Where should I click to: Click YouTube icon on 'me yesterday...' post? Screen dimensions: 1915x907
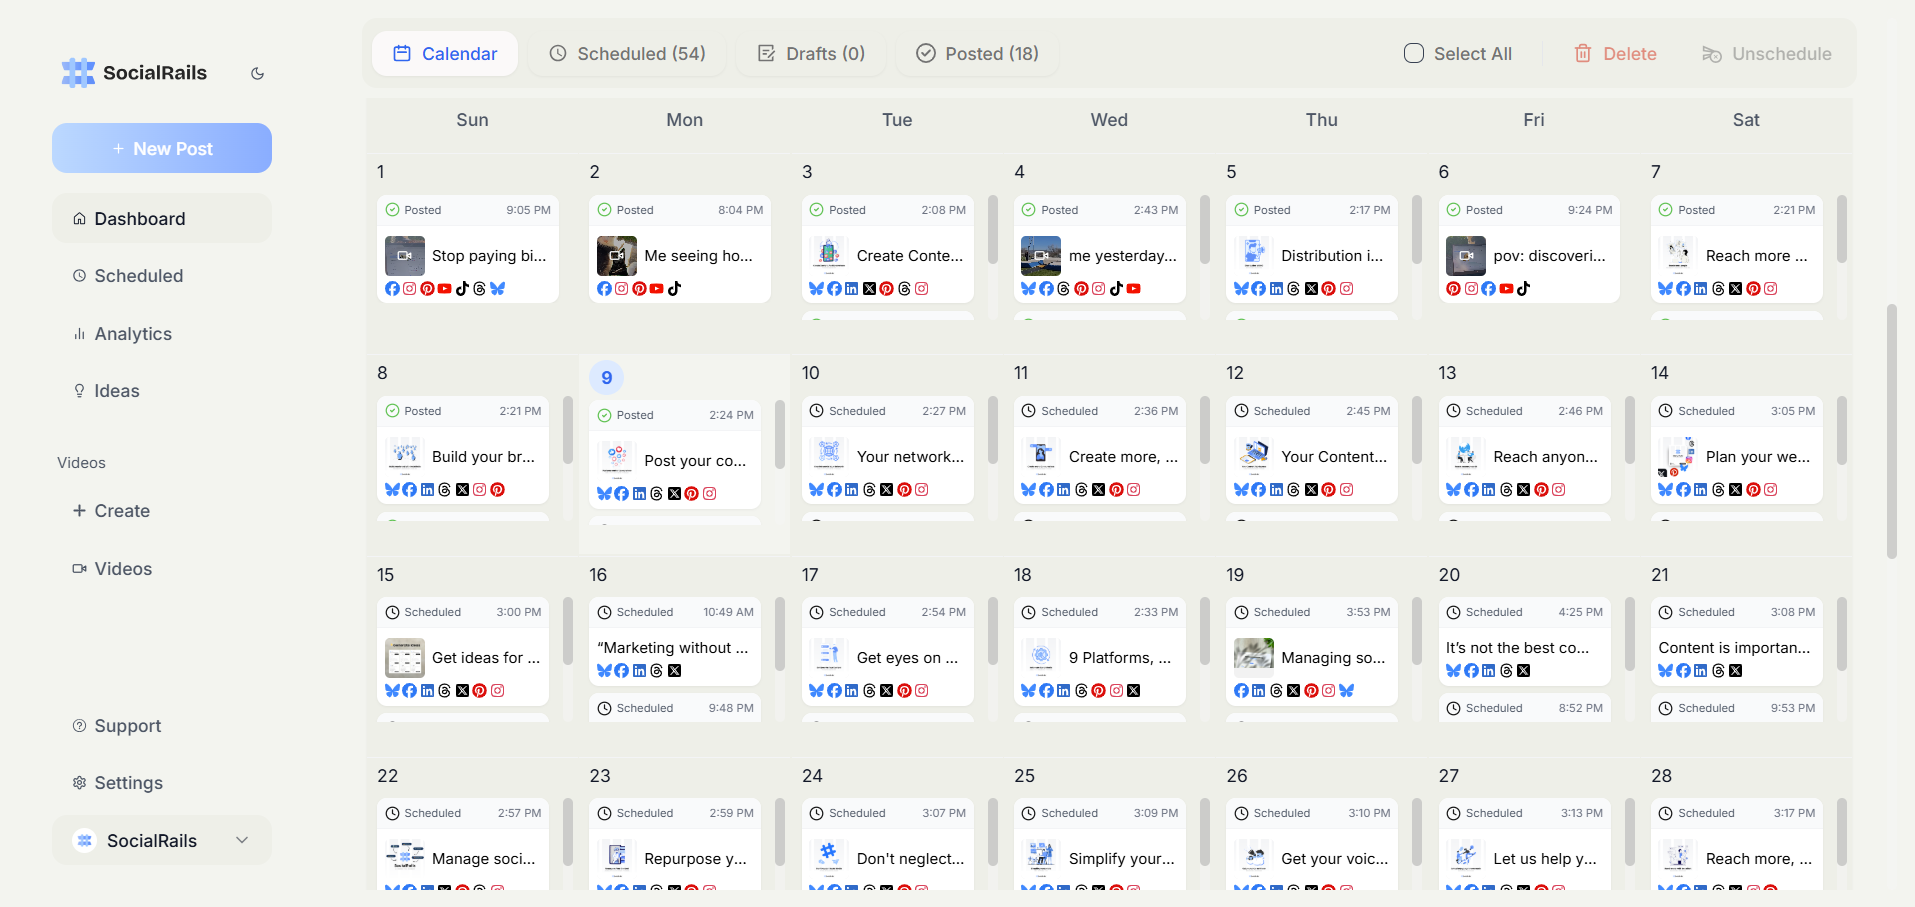coord(1133,288)
